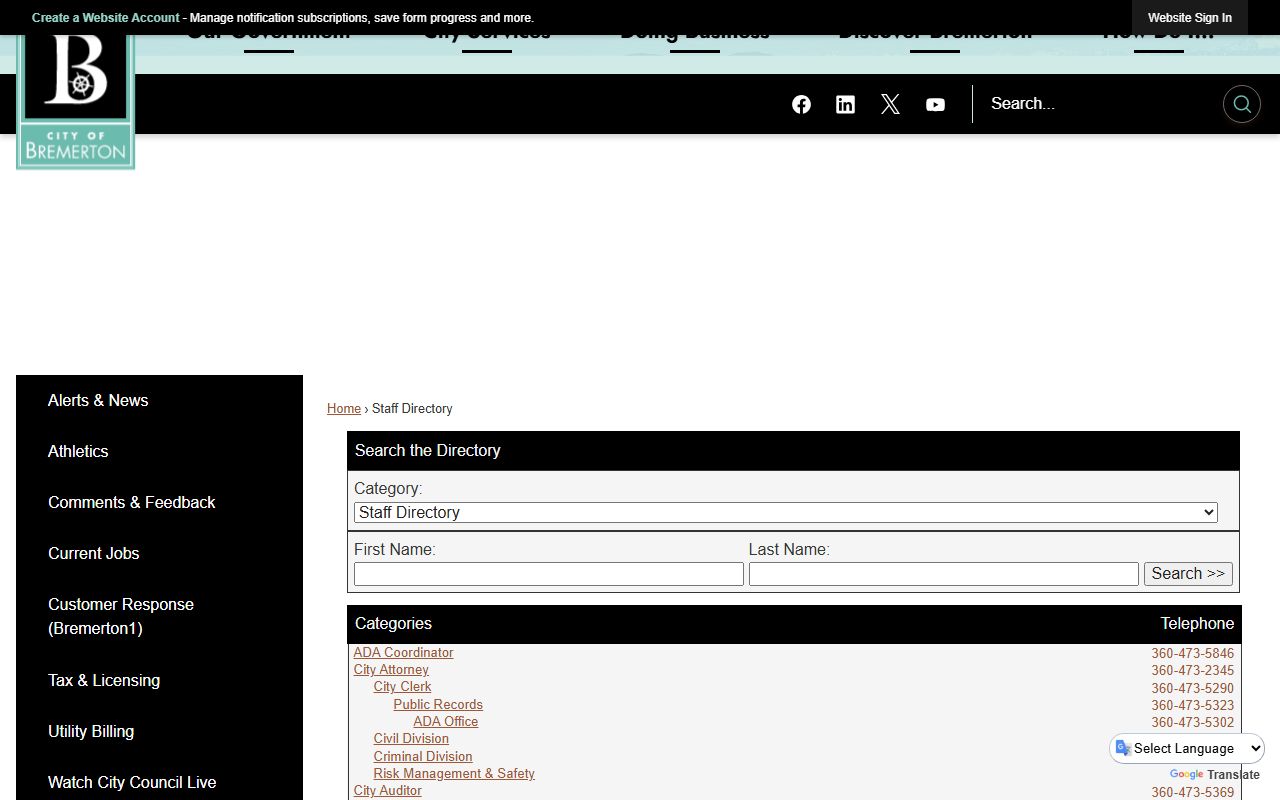Click phone number 360-473-5369
The width and height of the screenshot is (1280, 800).
coord(1192,793)
